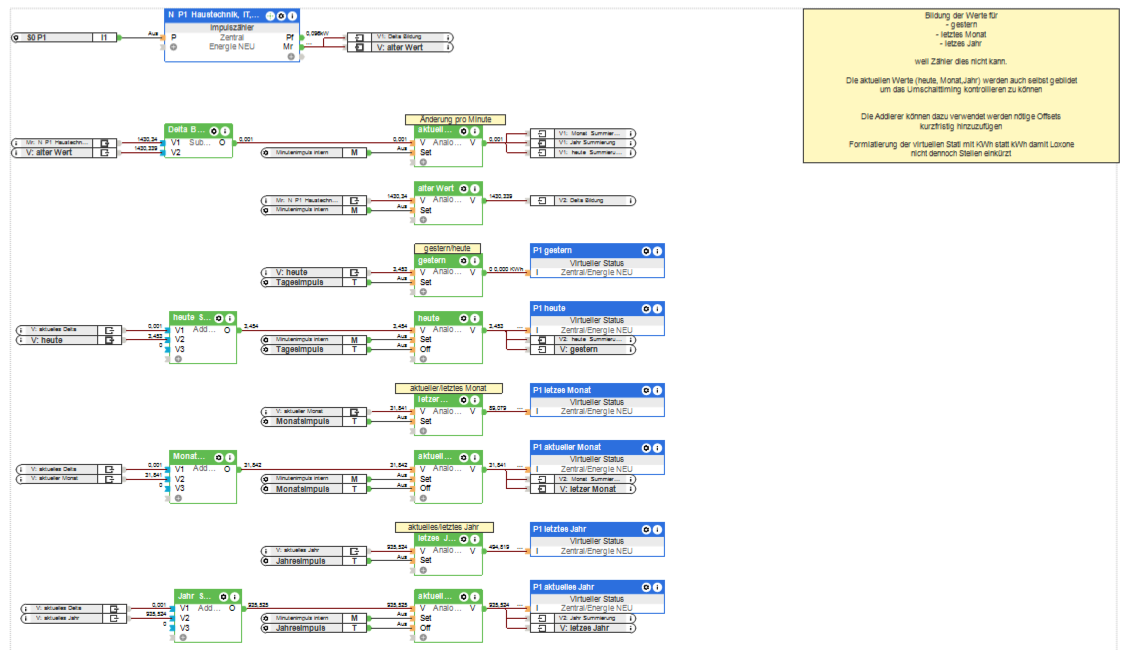This screenshot has width=1128, height=650.
Task: Expand more outputs on Impulszähler block right side
Action: pos(291,56)
